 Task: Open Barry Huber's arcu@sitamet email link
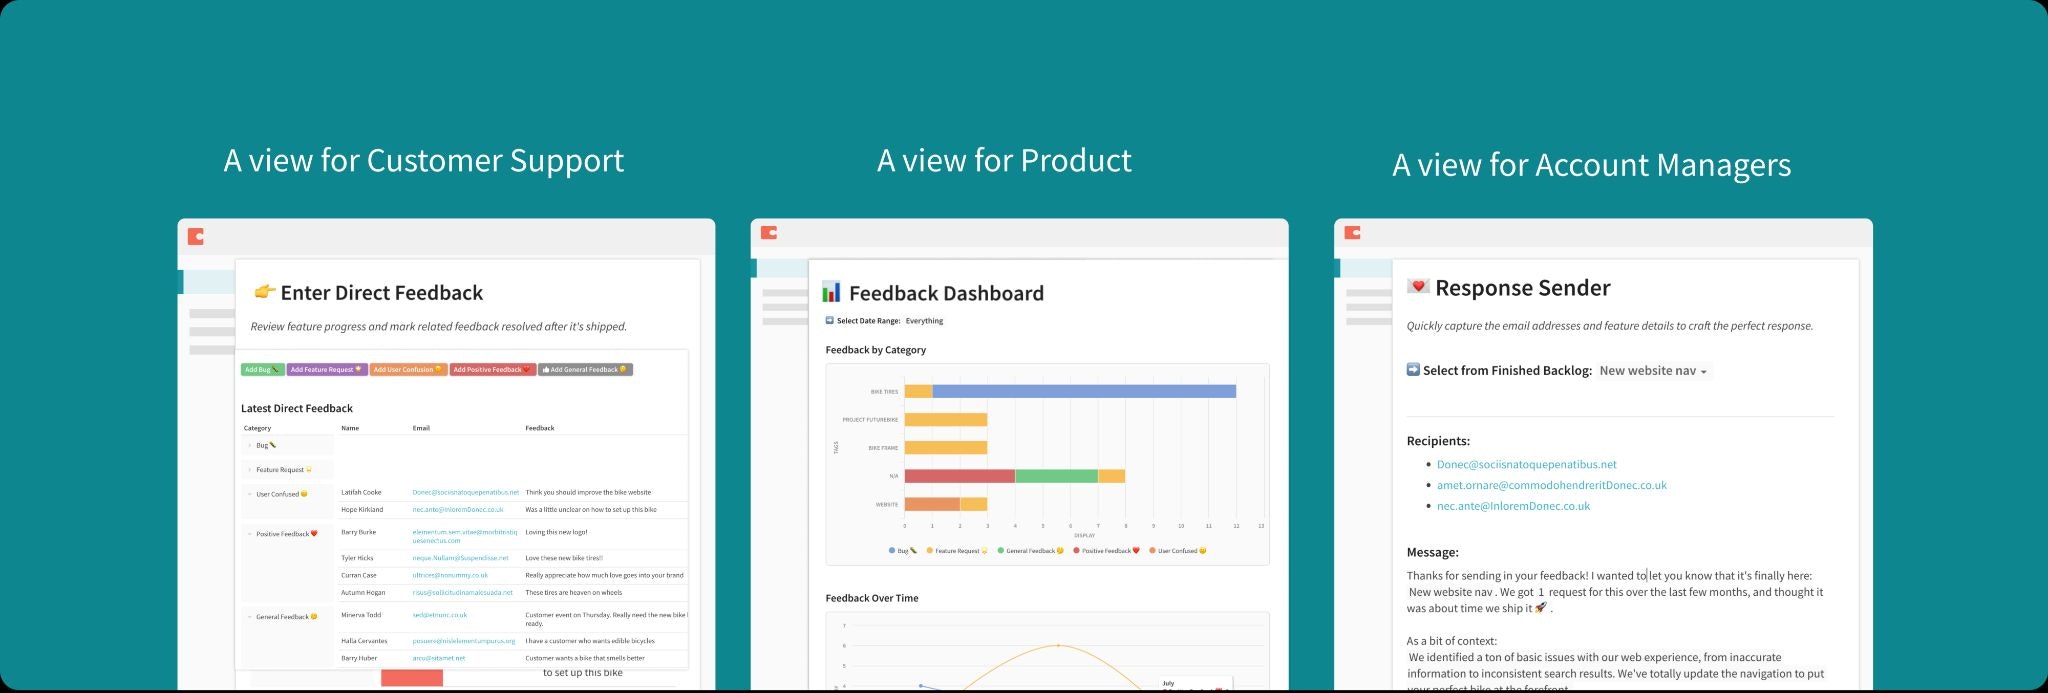point(439,658)
